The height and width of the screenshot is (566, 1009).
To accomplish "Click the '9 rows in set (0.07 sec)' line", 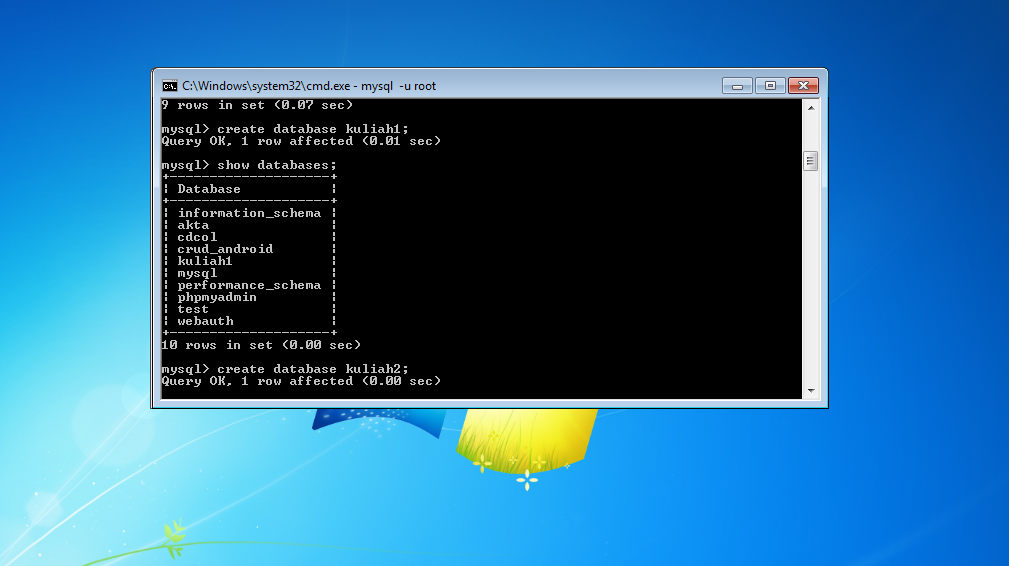I will (x=257, y=105).
